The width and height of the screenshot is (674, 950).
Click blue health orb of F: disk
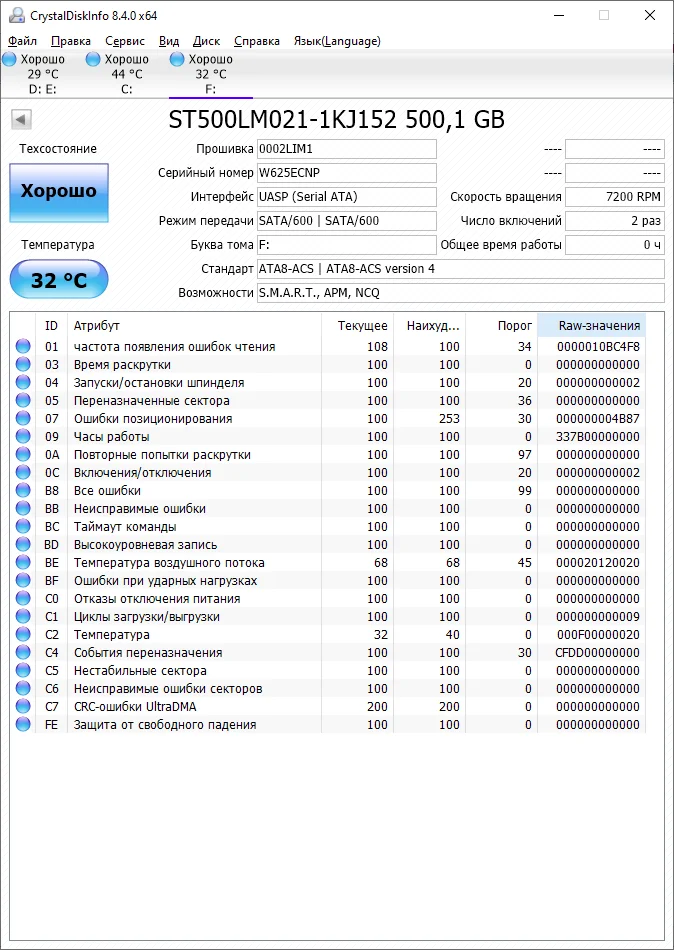click(177, 59)
